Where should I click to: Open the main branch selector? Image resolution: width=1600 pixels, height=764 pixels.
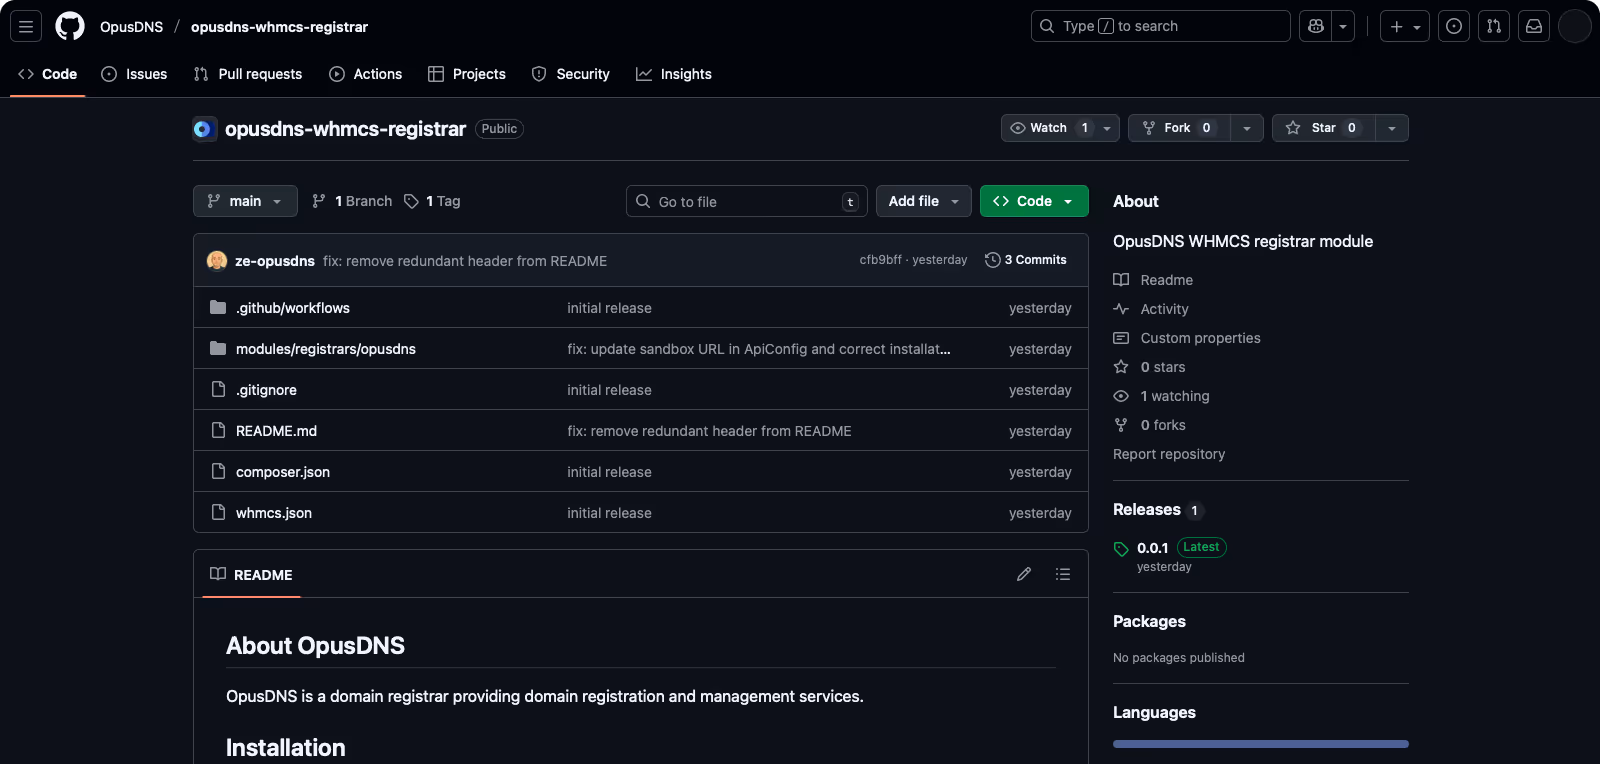pyautogui.click(x=245, y=201)
